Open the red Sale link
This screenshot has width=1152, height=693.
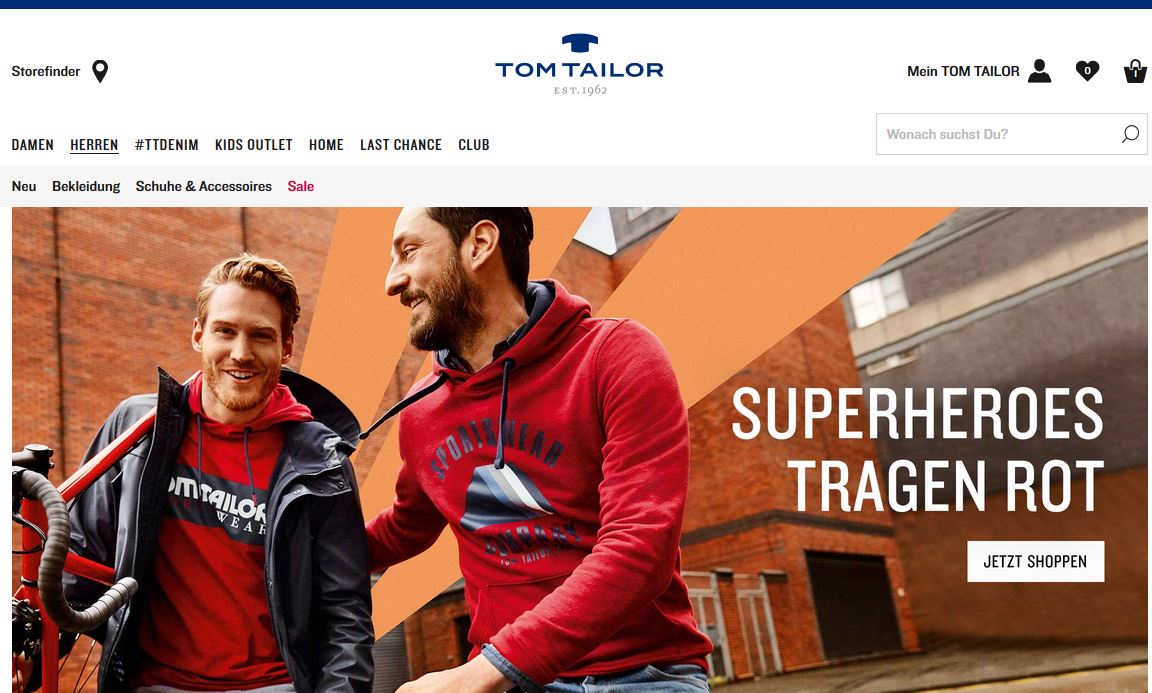pos(300,186)
